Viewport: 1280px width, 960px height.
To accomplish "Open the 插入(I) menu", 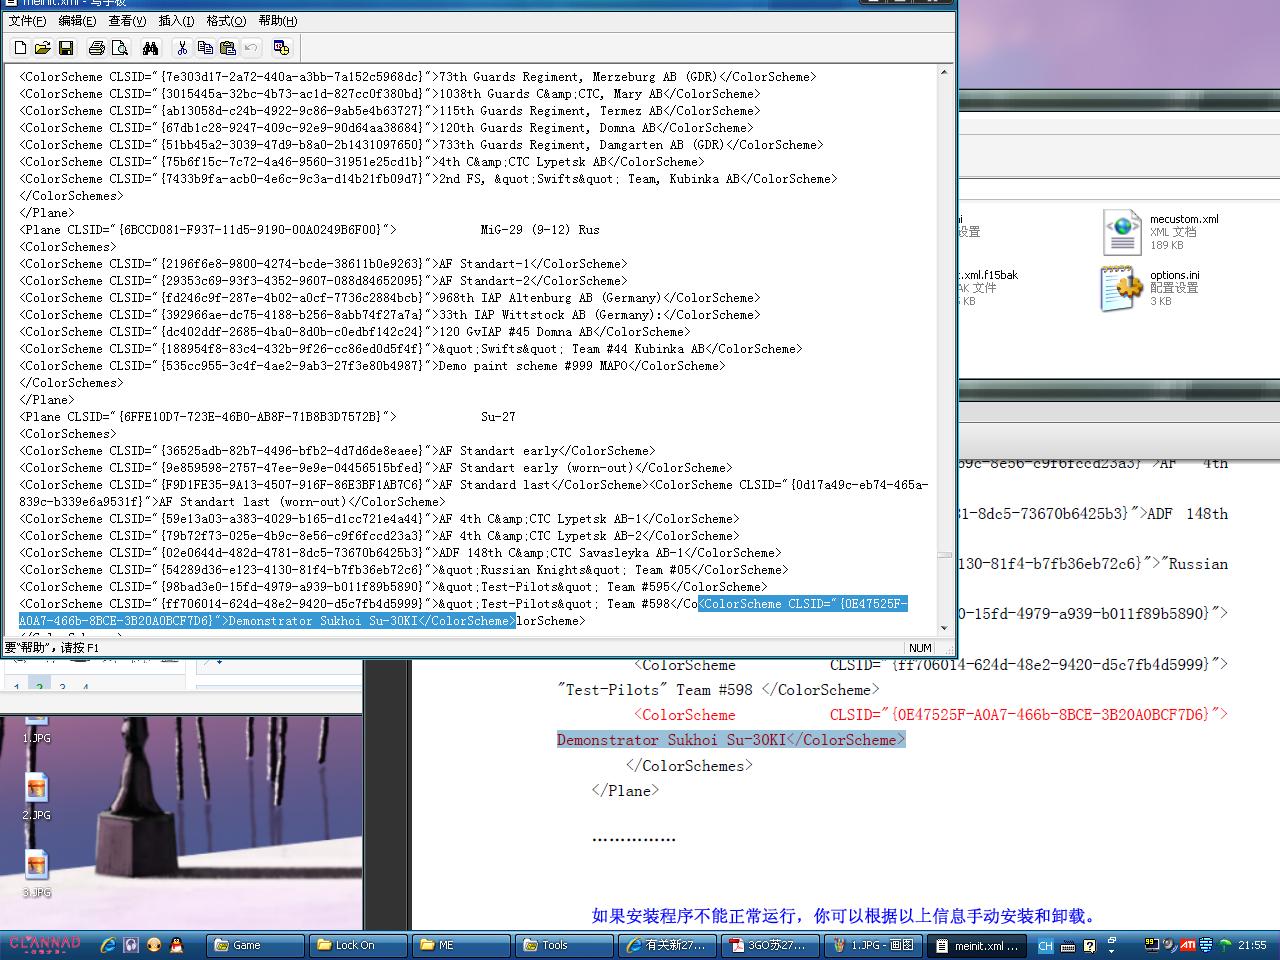I will (x=176, y=20).
